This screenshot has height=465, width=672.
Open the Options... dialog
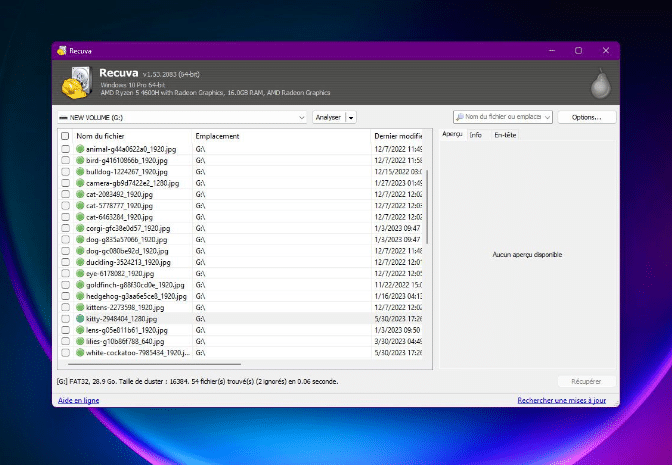pyautogui.click(x=587, y=117)
